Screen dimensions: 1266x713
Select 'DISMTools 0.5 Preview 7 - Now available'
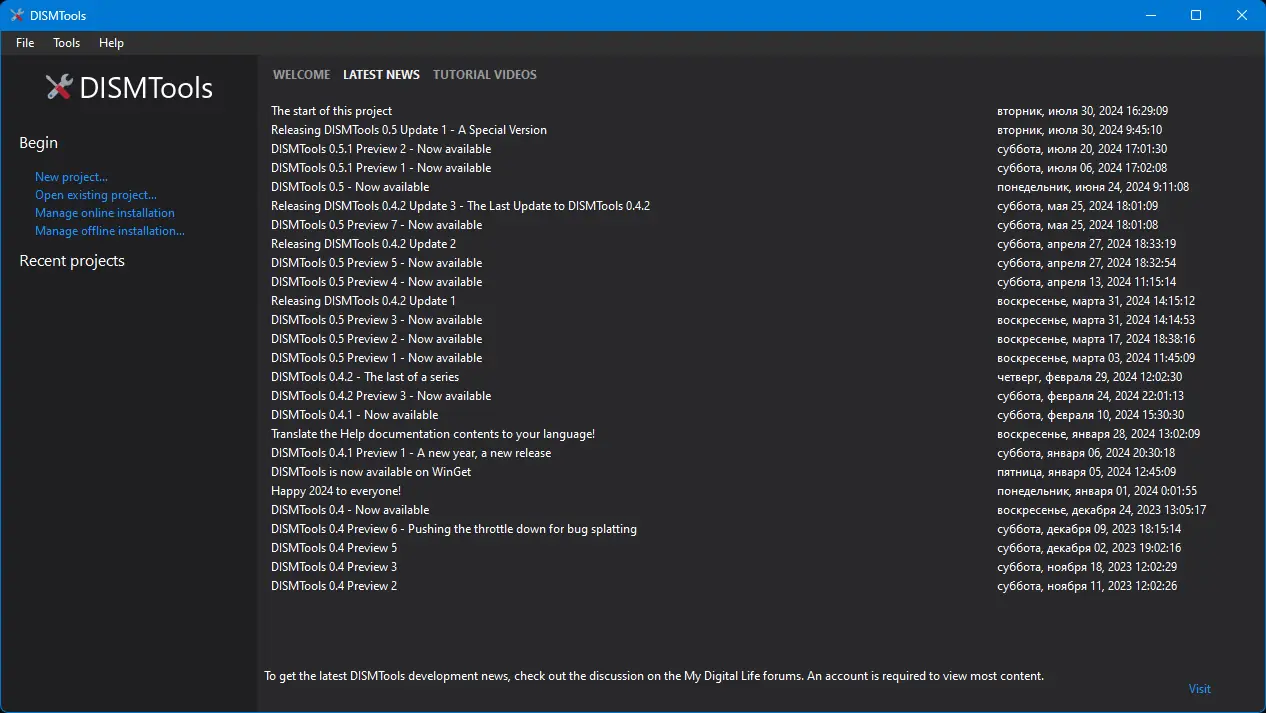pyautogui.click(x=377, y=225)
